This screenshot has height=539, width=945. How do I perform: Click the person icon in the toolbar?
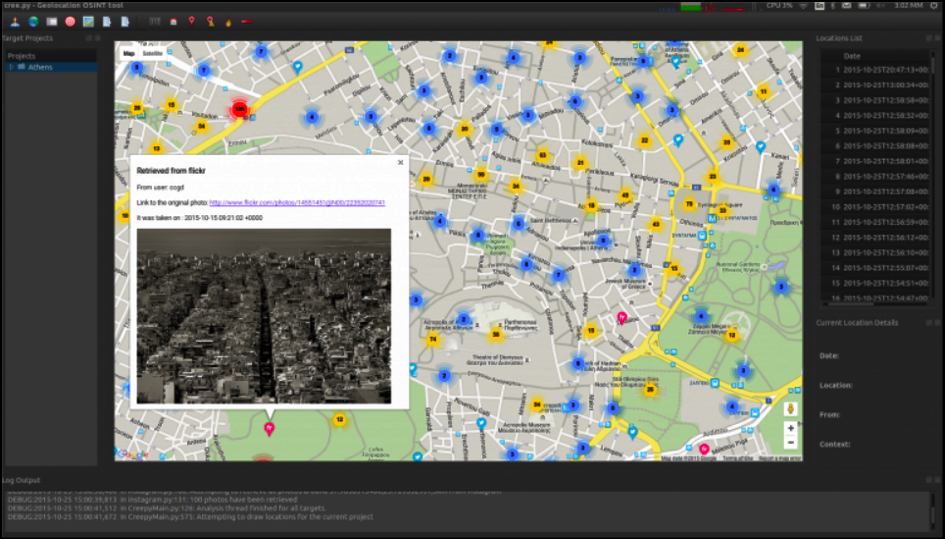pyautogui.click(x=13, y=21)
